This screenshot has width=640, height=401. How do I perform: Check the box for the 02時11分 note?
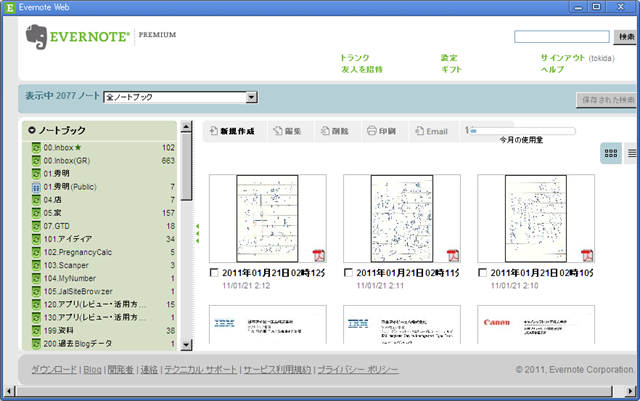click(348, 272)
